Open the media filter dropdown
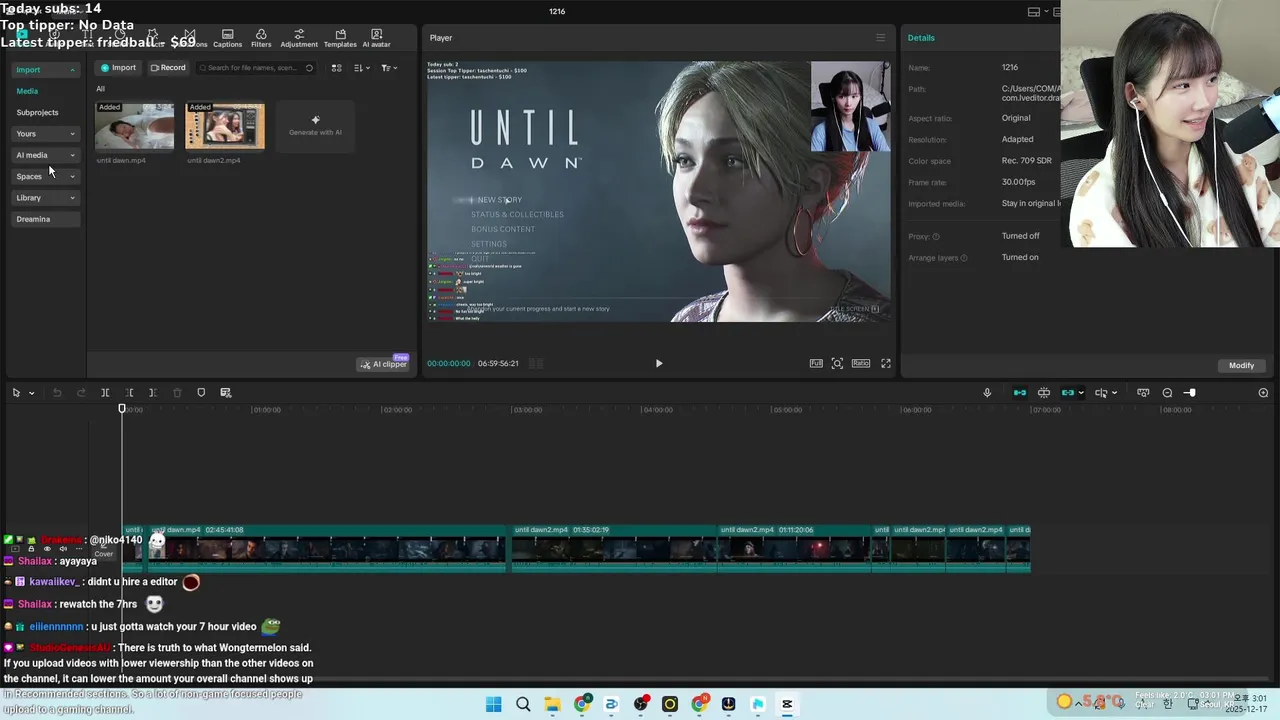Image resolution: width=1280 pixels, height=720 pixels. click(x=389, y=68)
